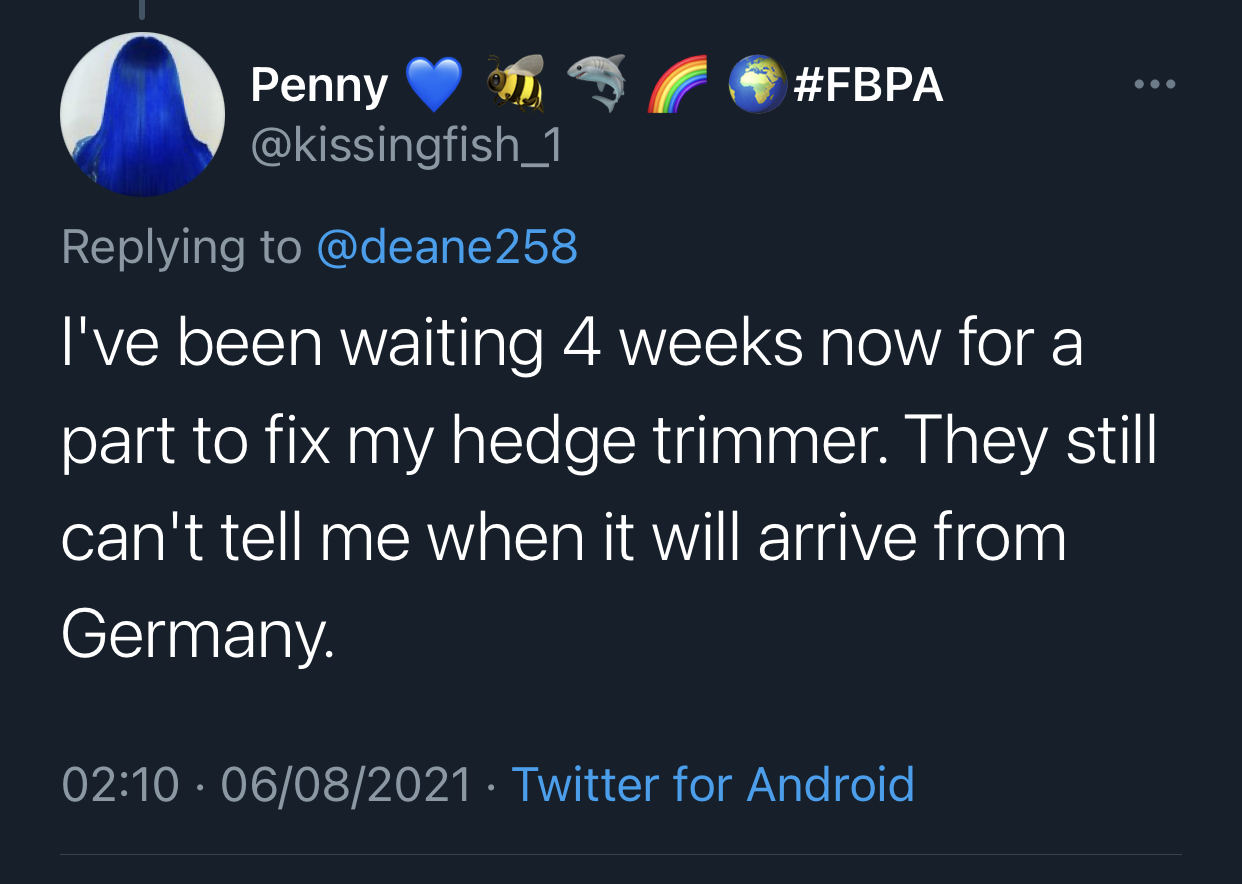Viewport: 1242px width, 884px height.
Task: Open Penny's profile via display name
Action: [319, 85]
